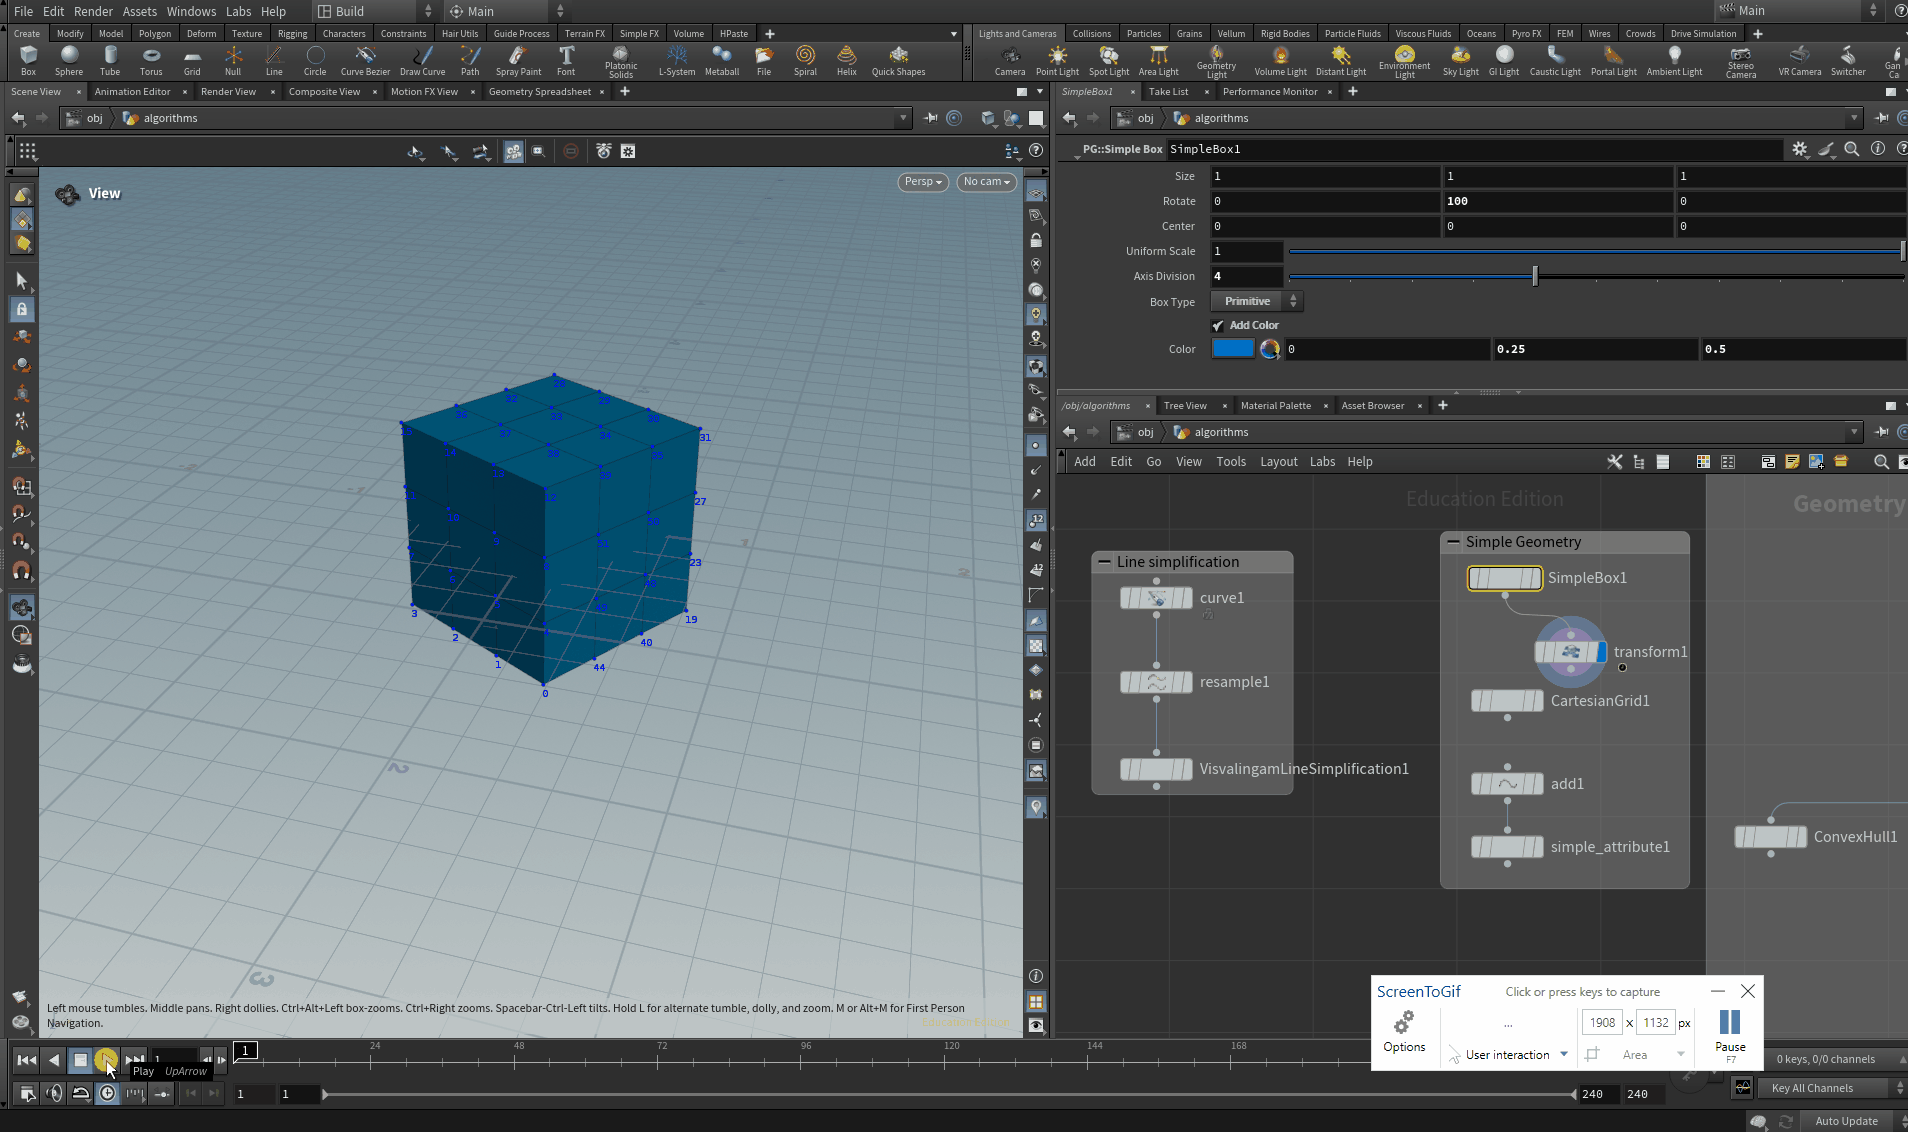Screen dimensions: 1908x1132
Task: Toggle display flag on transform1 node
Action: coord(1601,652)
